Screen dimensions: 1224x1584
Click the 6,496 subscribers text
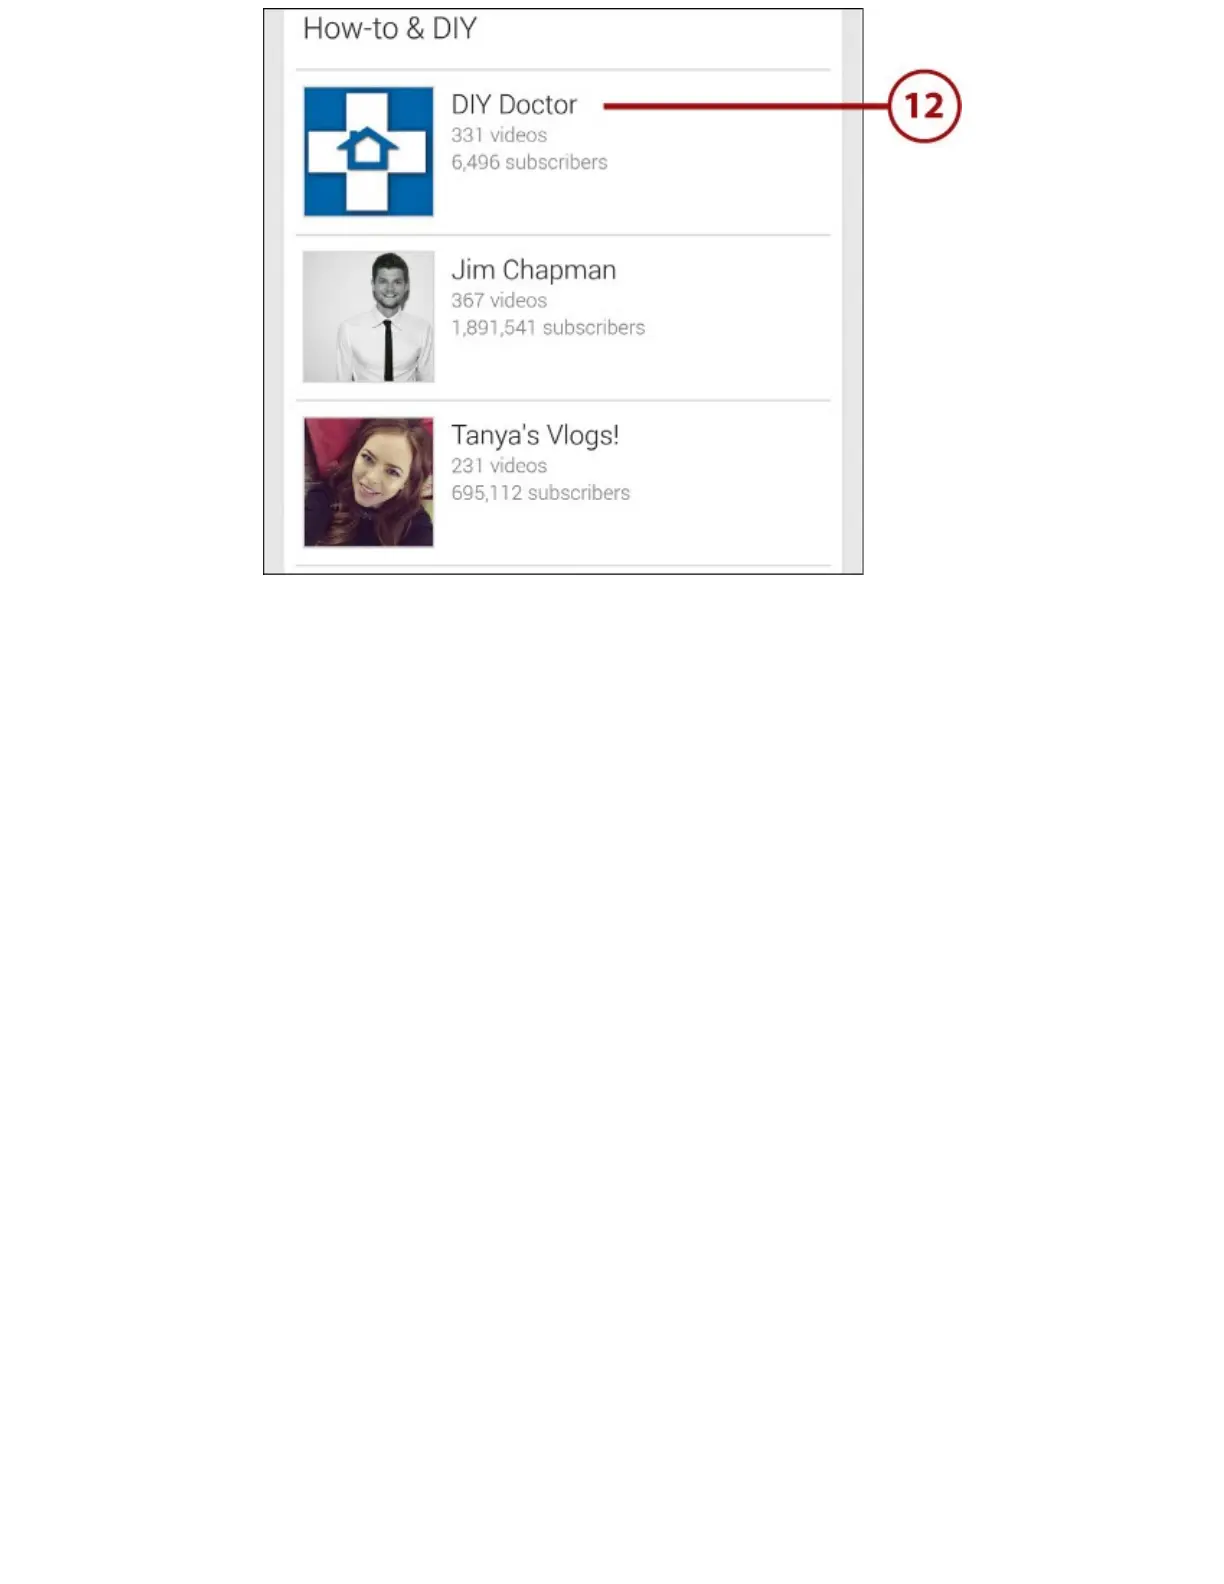click(529, 162)
